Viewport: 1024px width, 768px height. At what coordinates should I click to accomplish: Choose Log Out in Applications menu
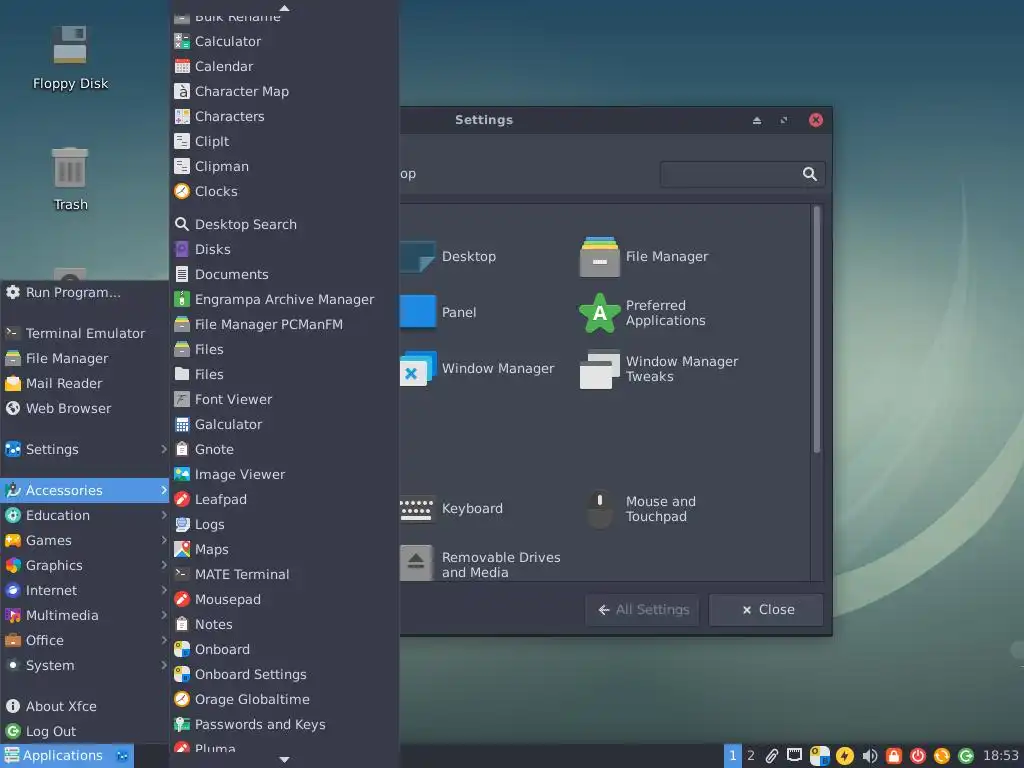pos(84,731)
